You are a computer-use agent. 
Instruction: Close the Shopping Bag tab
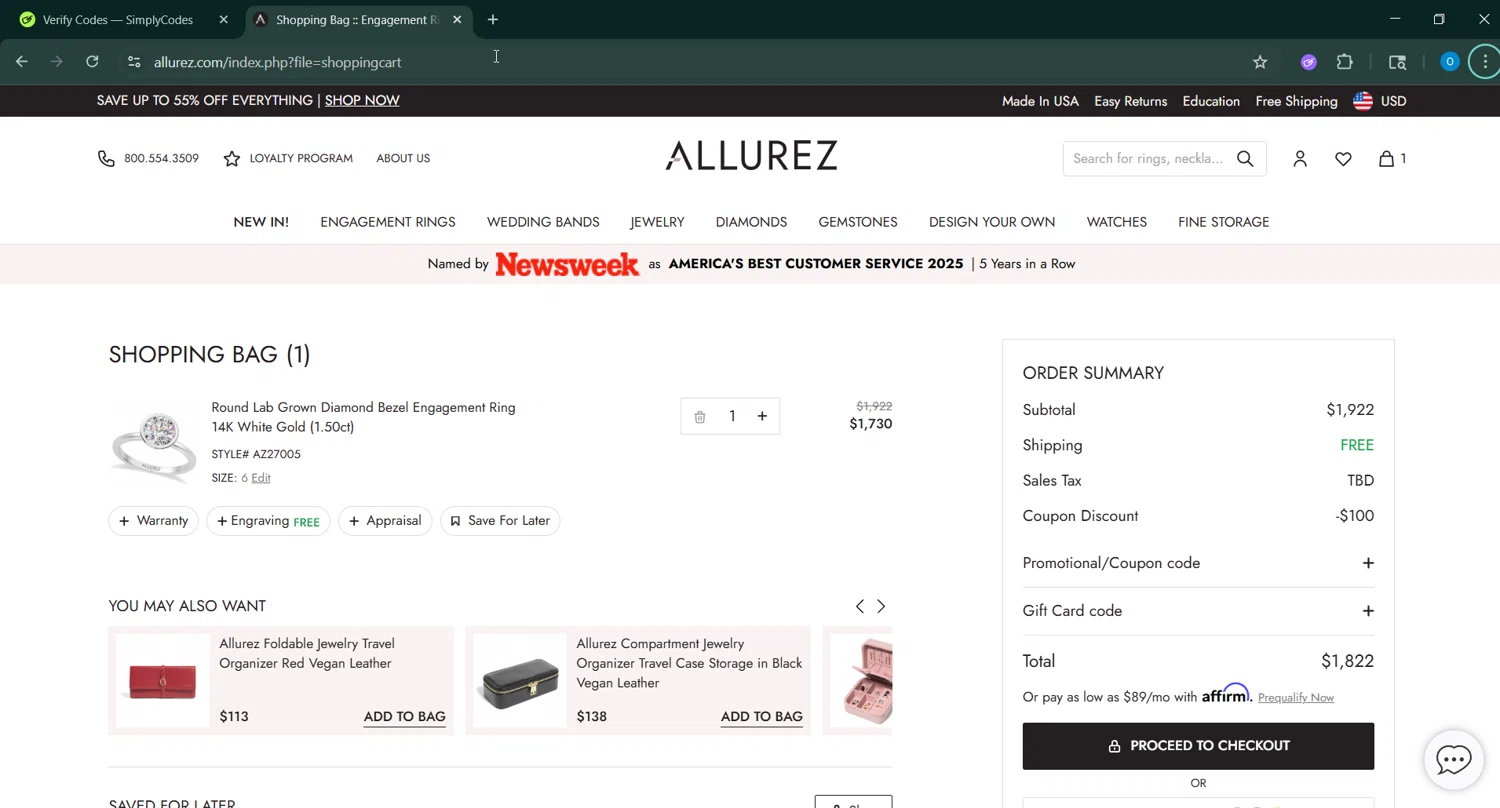pyautogui.click(x=457, y=19)
